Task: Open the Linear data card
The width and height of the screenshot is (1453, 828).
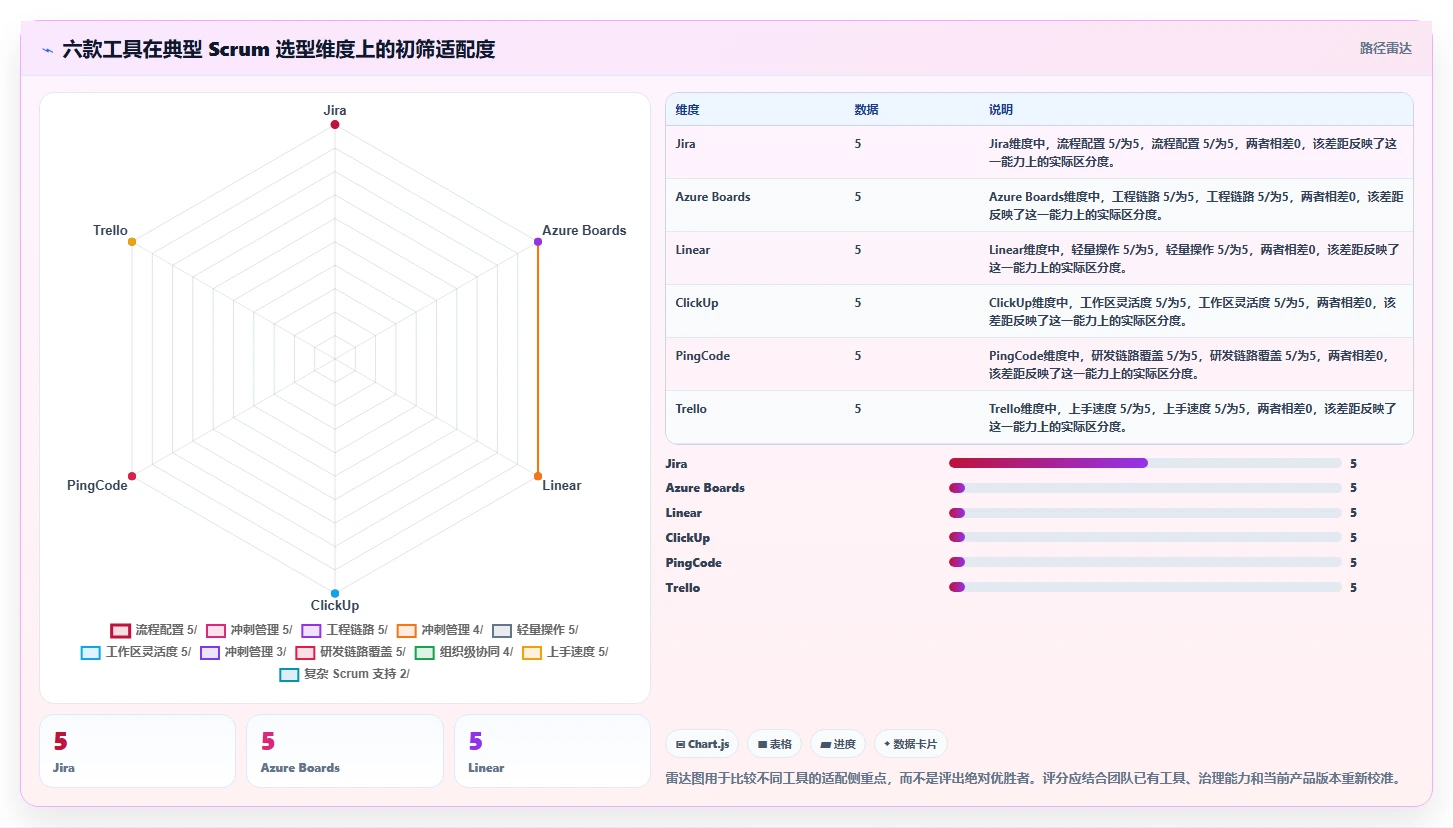Action: point(552,751)
